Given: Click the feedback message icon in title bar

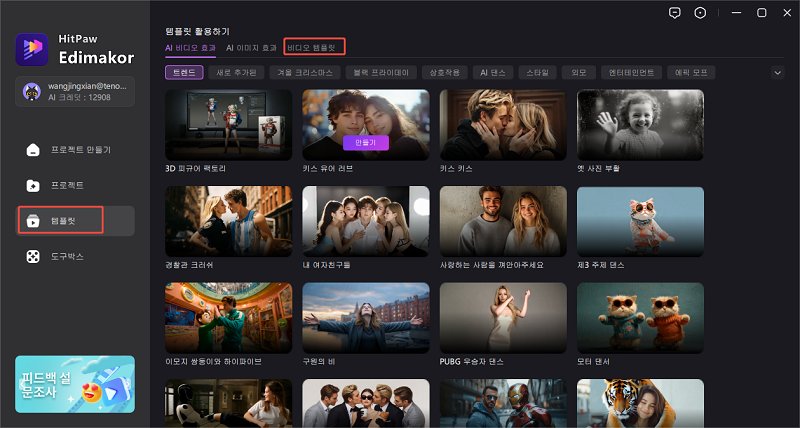Looking at the screenshot, I should click(x=675, y=13).
